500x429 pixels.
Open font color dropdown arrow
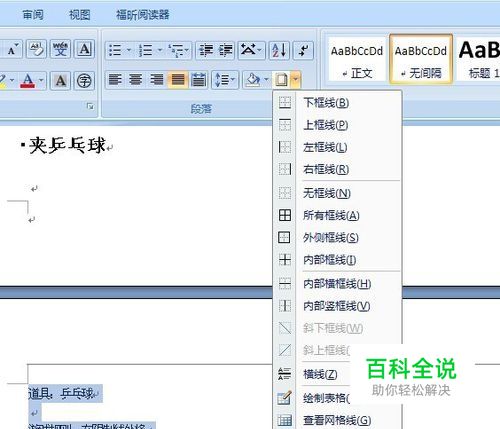pos(41,80)
